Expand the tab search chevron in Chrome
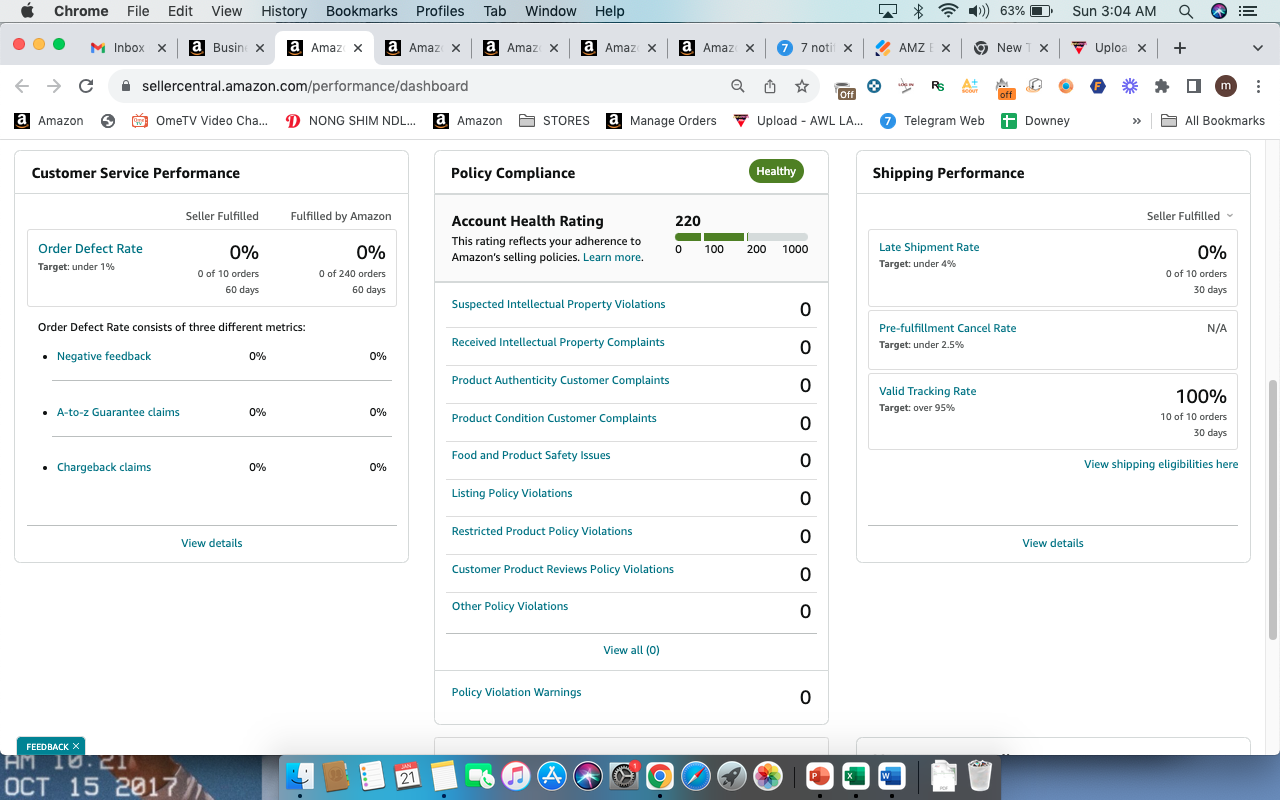The image size is (1280, 800). tap(1258, 48)
